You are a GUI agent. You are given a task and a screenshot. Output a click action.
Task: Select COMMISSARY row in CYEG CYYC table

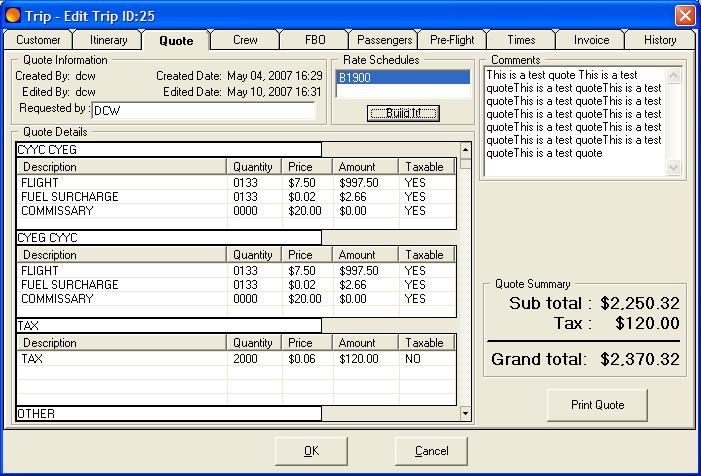tap(236, 299)
